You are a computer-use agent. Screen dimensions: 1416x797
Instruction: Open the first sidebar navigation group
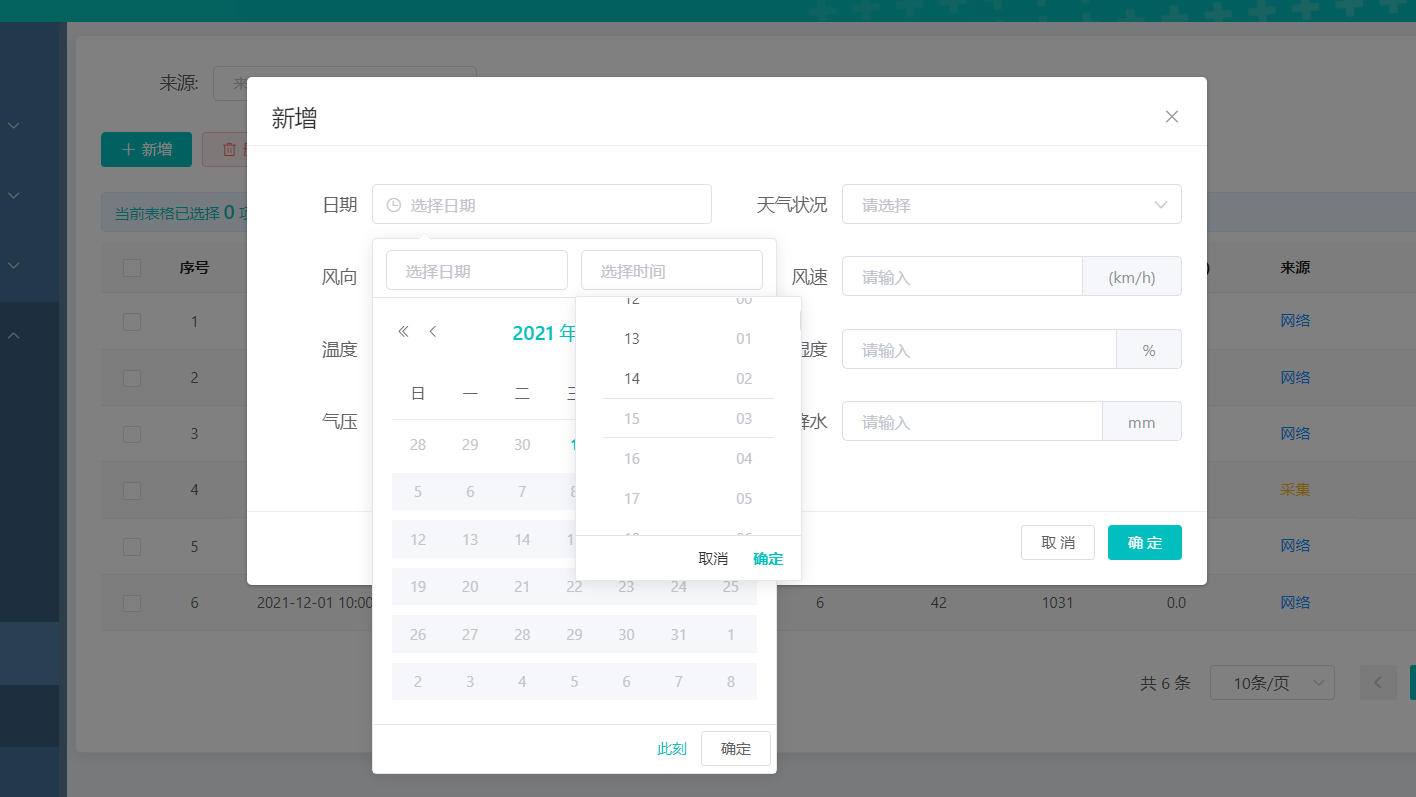pos(14,125)
